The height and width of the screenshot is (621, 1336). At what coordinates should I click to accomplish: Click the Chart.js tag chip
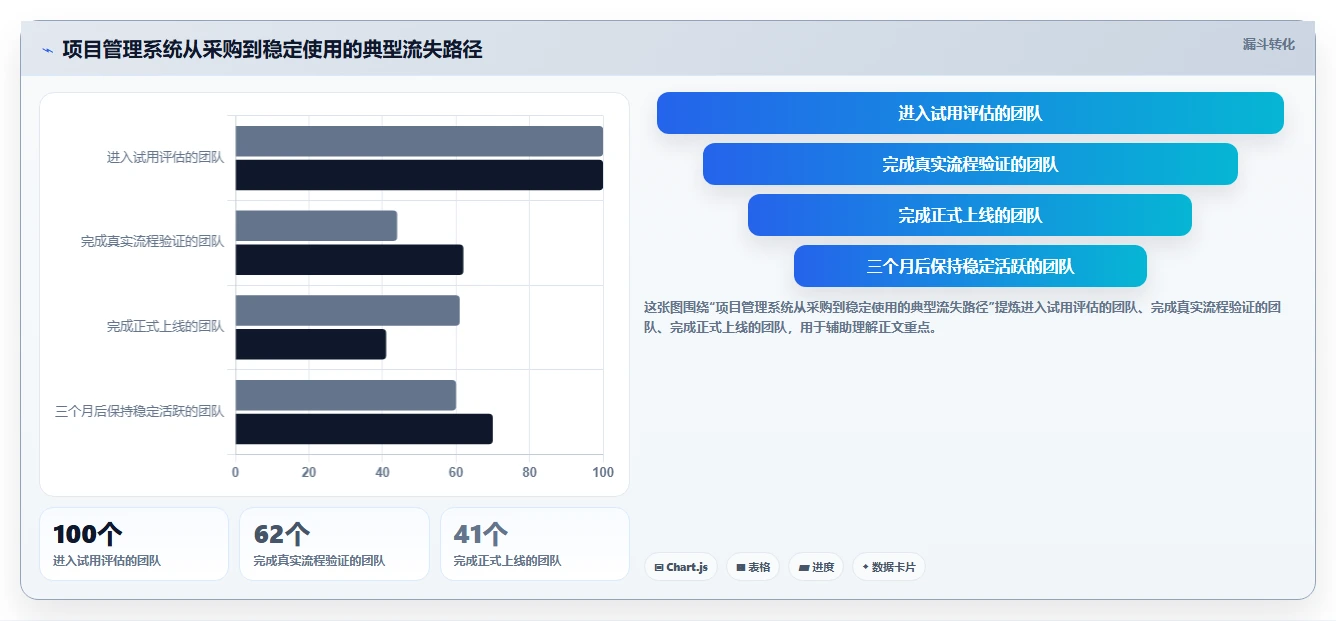pyautogui.click(x=680, y=567)
